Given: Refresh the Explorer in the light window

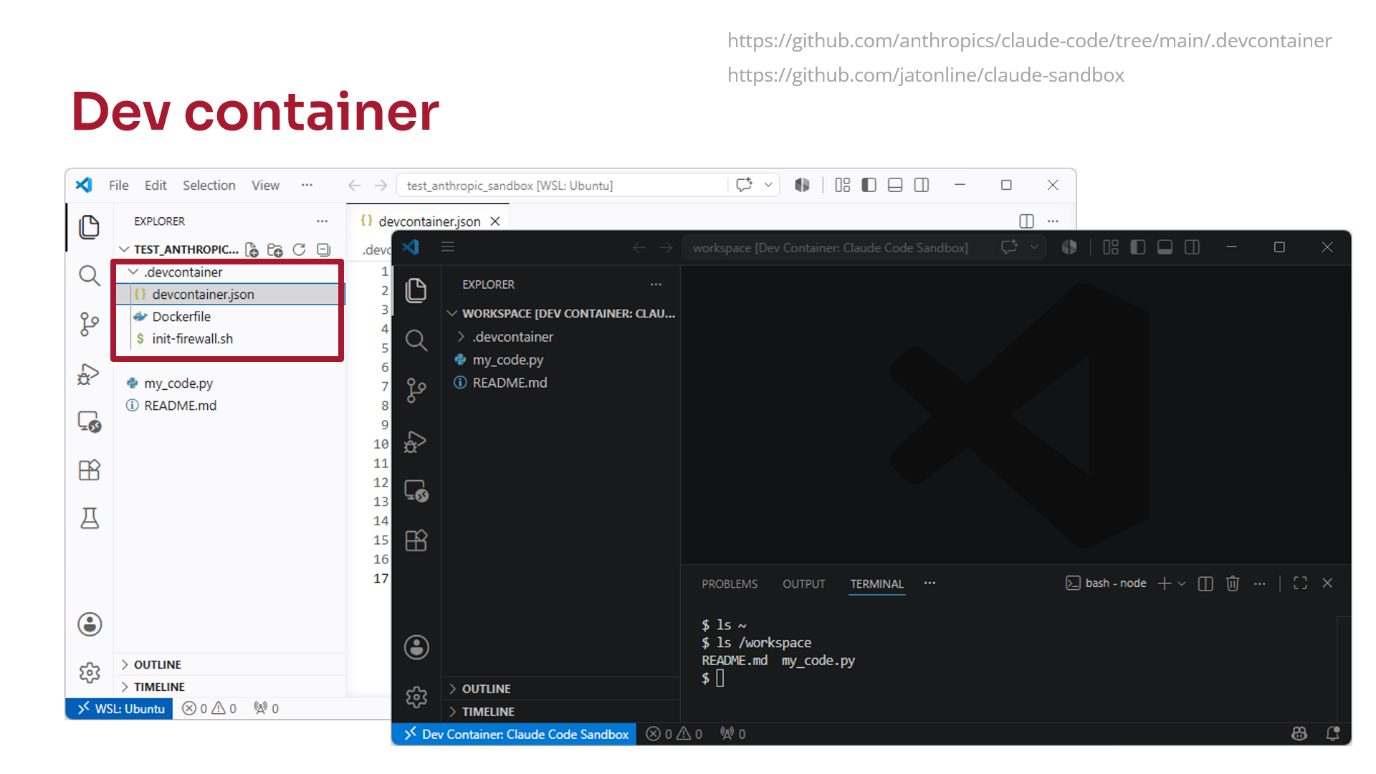Looking at the screenshot, I should [299, 250].
